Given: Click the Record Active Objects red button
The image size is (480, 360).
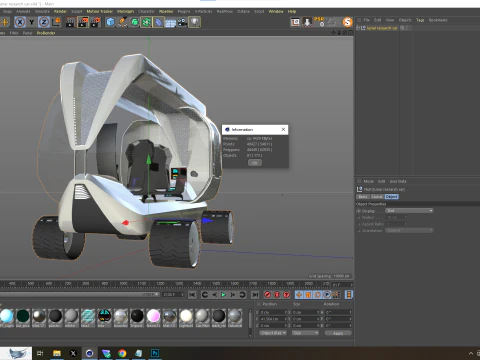Looking at the screenshot, I should [267, 295].
